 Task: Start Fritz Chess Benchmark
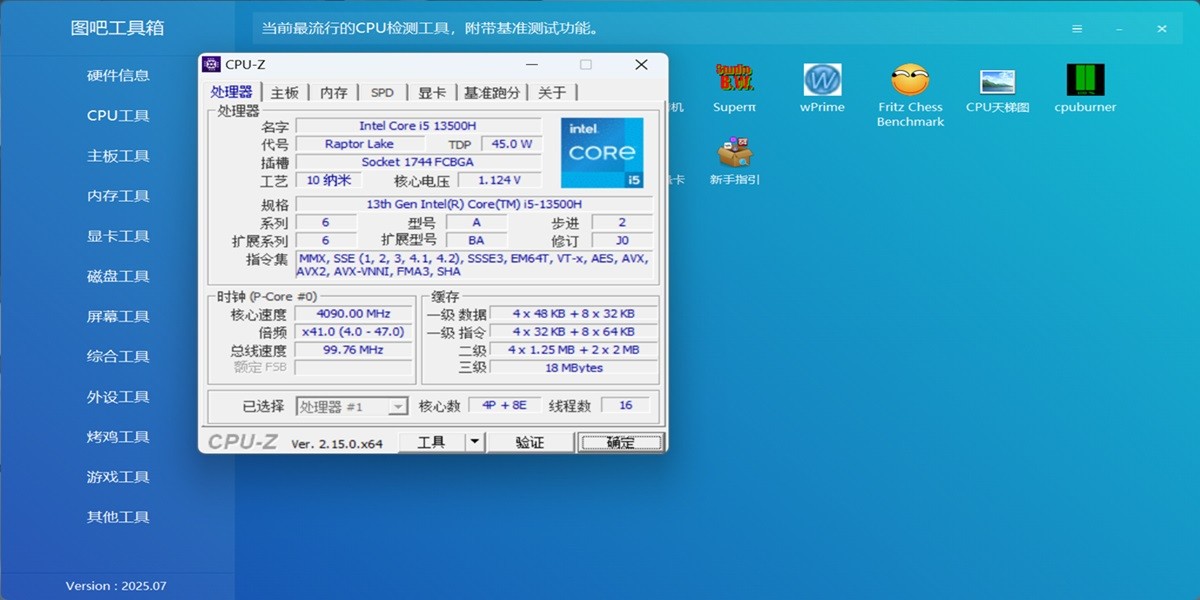pyautogui.click(x=909, y=80)
